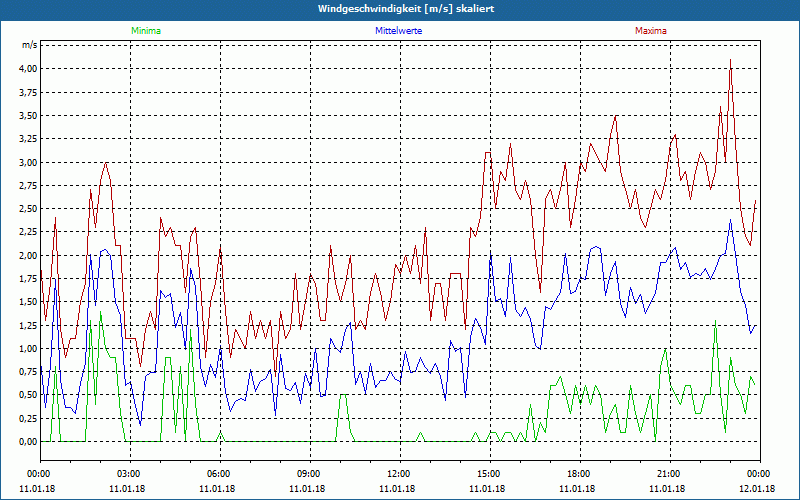Click the '0,00' y-axis value
The image size is (800, 500).
pos(28,441)
